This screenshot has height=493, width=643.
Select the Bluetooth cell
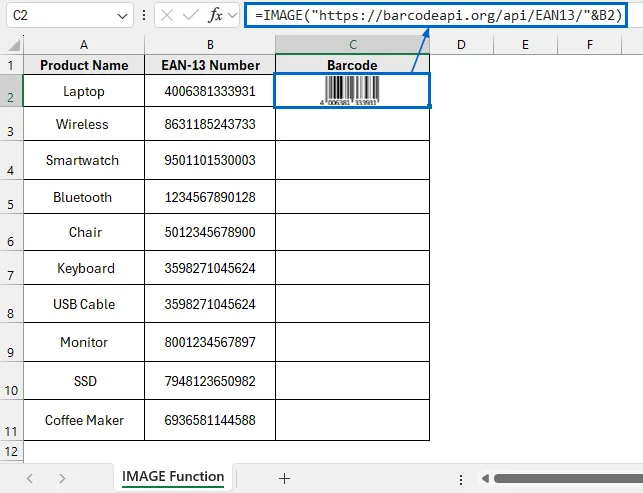84,197
